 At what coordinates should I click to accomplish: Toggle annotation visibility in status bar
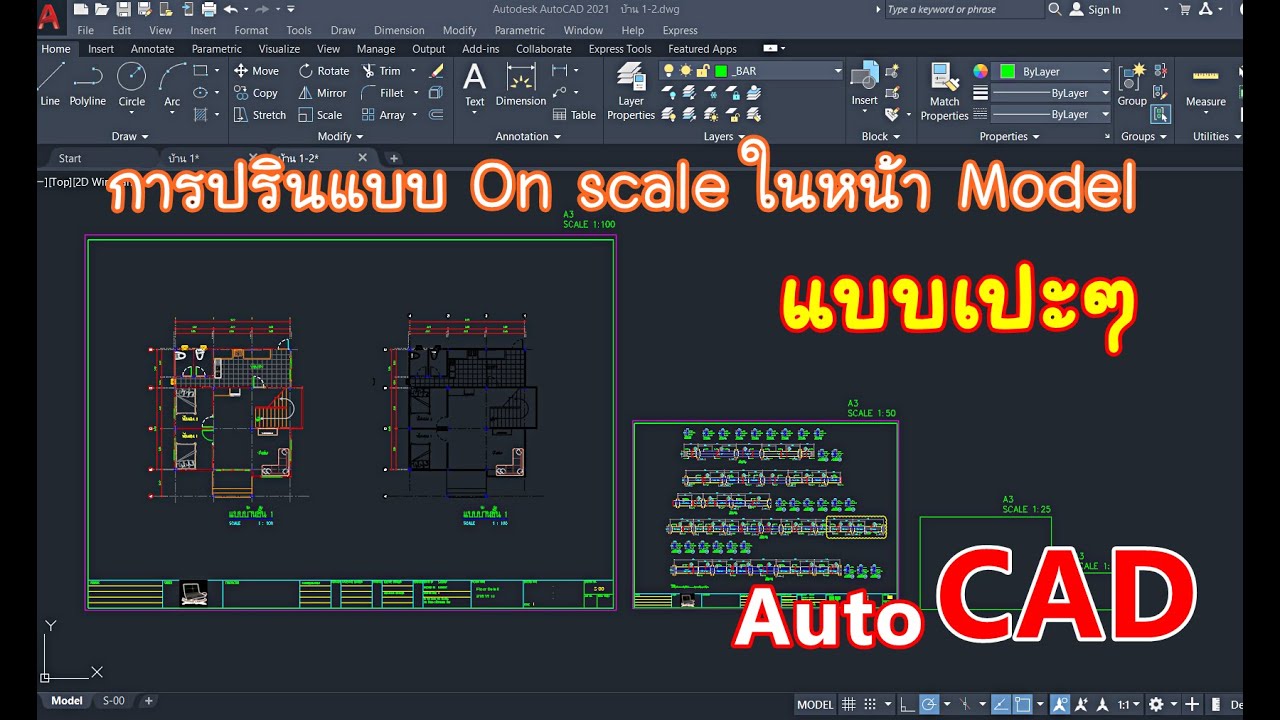[x=1060, y=705]
